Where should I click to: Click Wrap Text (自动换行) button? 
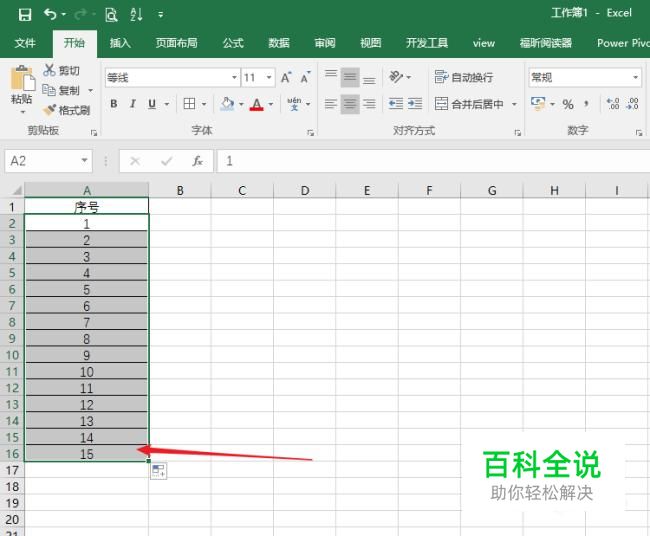464,77
